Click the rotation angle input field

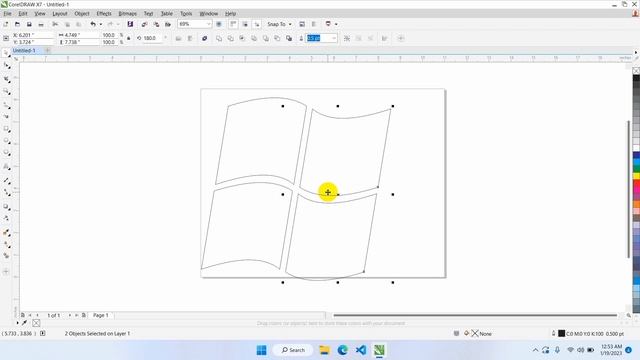[x=152, y=38]
